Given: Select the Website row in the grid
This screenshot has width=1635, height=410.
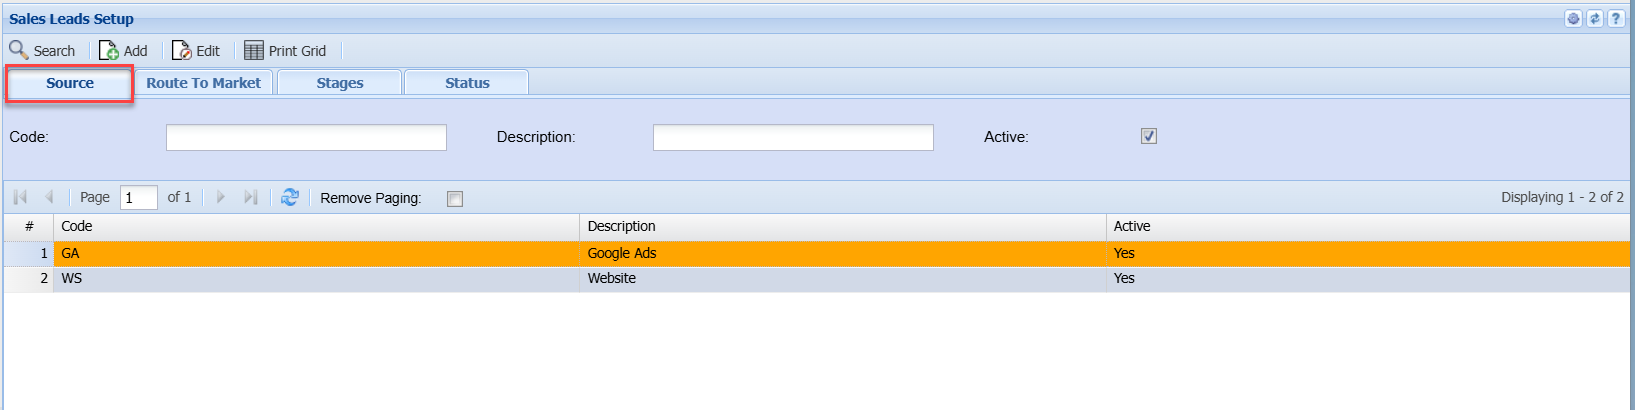Looking at the screenshot, I should 612,279.
